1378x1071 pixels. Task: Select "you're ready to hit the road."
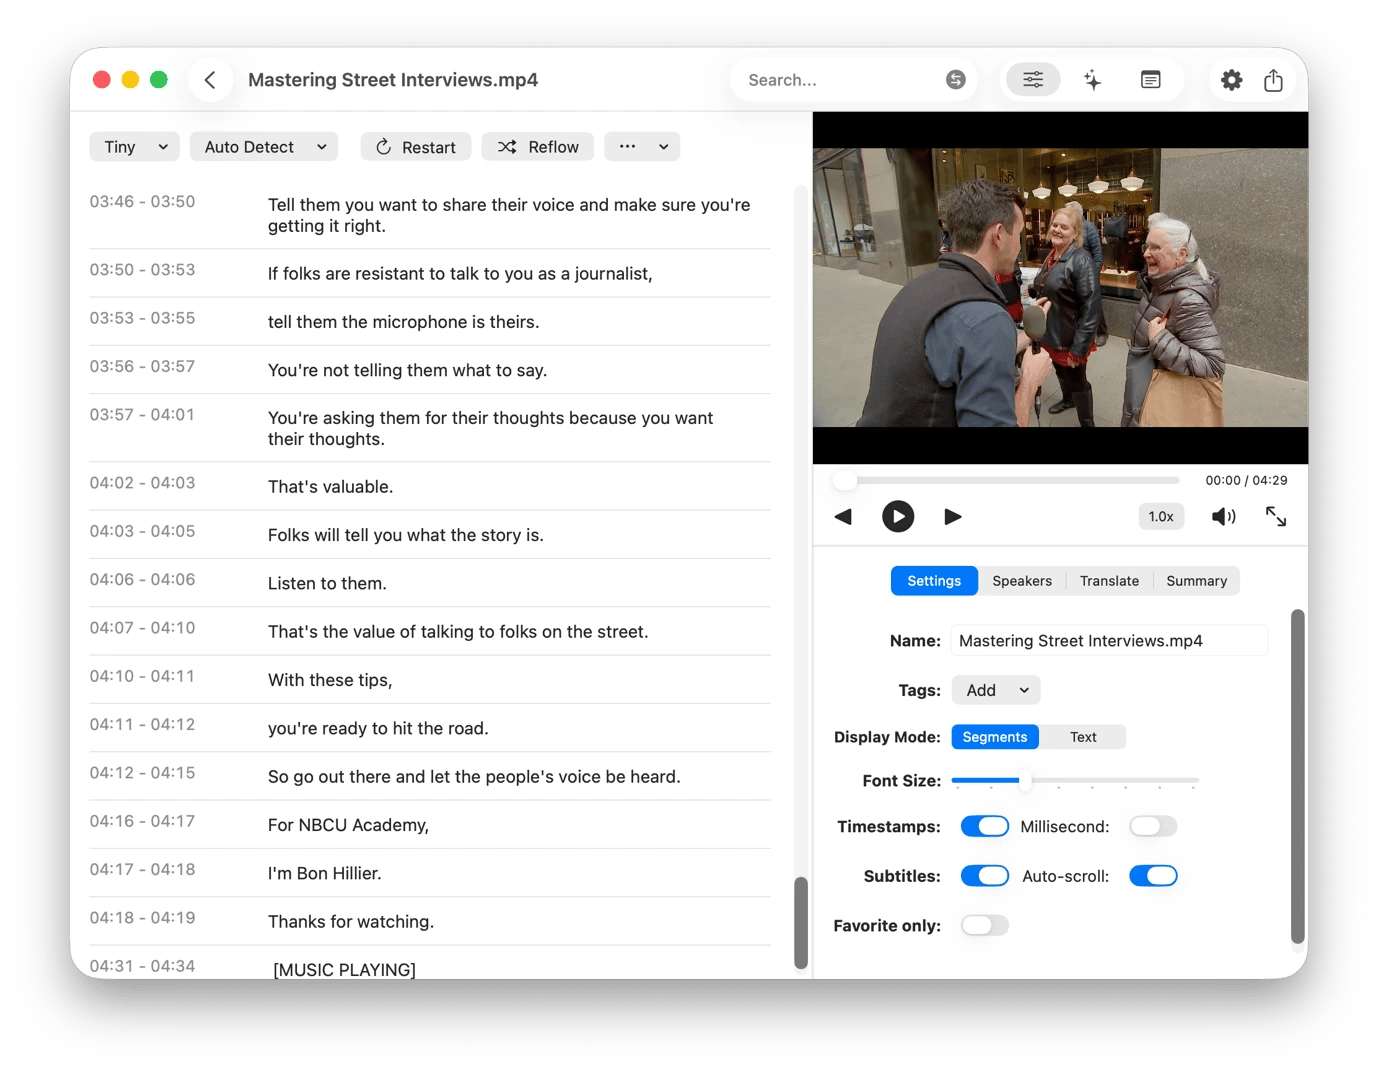click(378, 729)
